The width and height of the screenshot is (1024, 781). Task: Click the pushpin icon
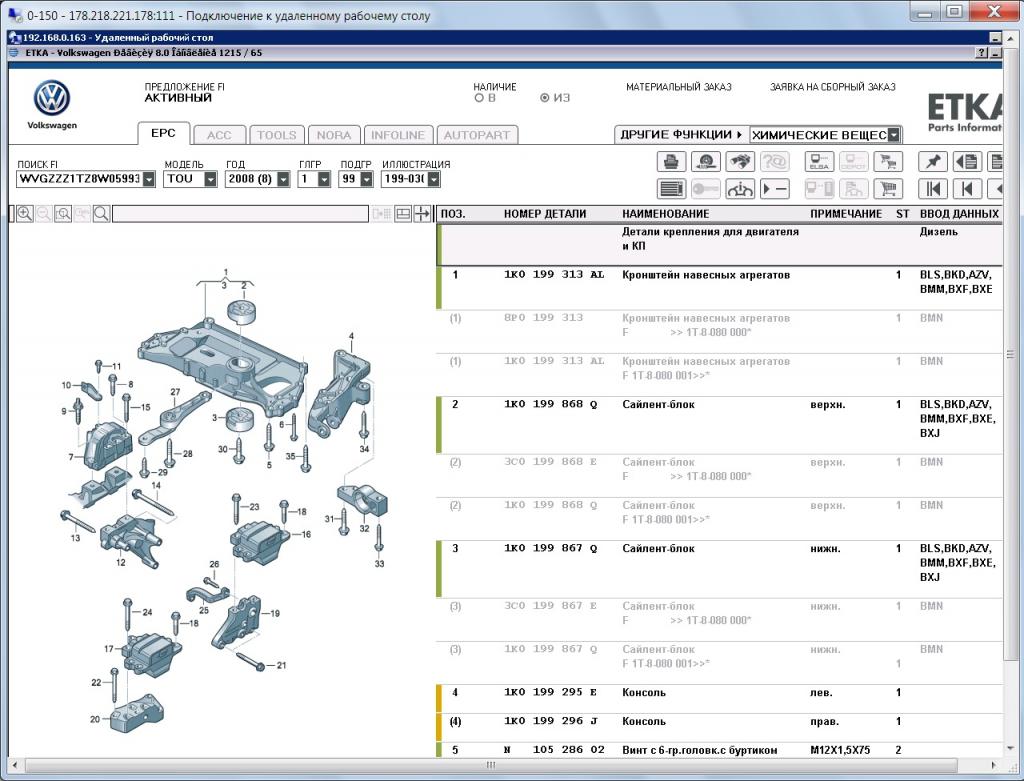point(933,161)
